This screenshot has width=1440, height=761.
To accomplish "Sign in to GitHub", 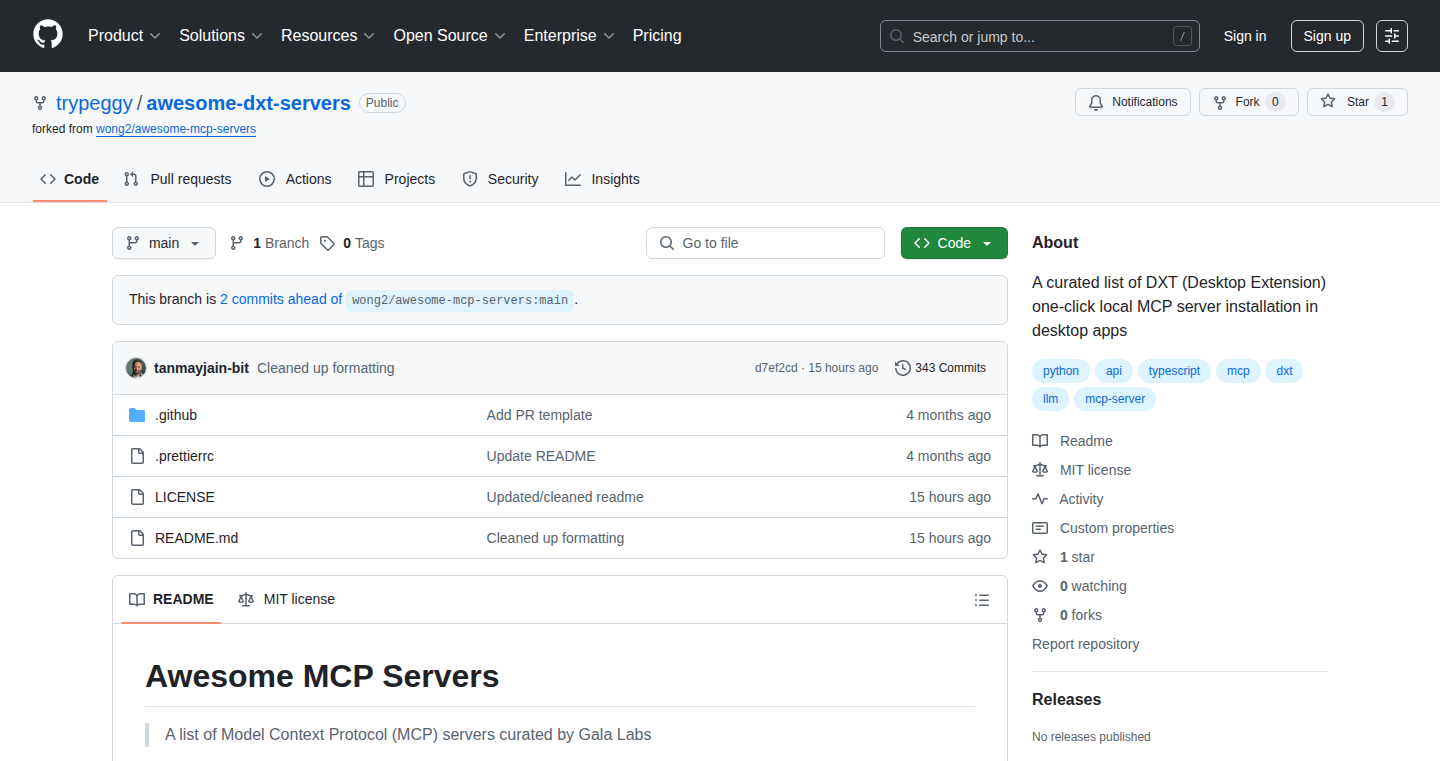I will coord(1245,36).
